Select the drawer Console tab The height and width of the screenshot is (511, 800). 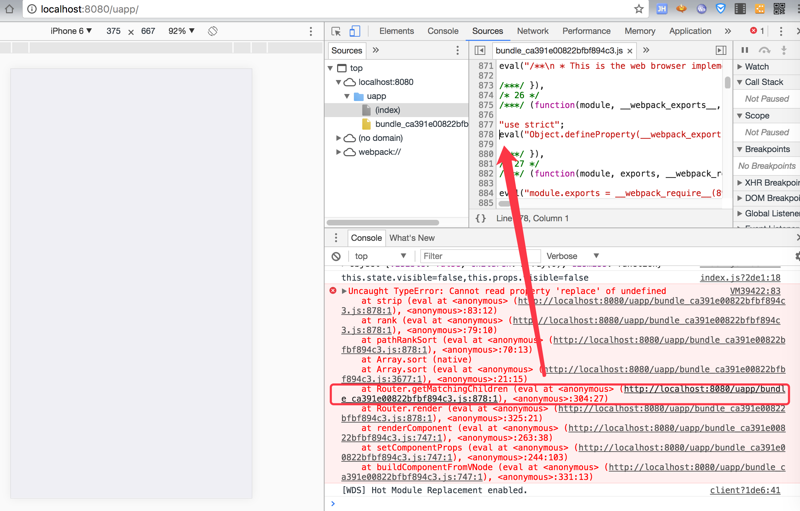(366, 238)
